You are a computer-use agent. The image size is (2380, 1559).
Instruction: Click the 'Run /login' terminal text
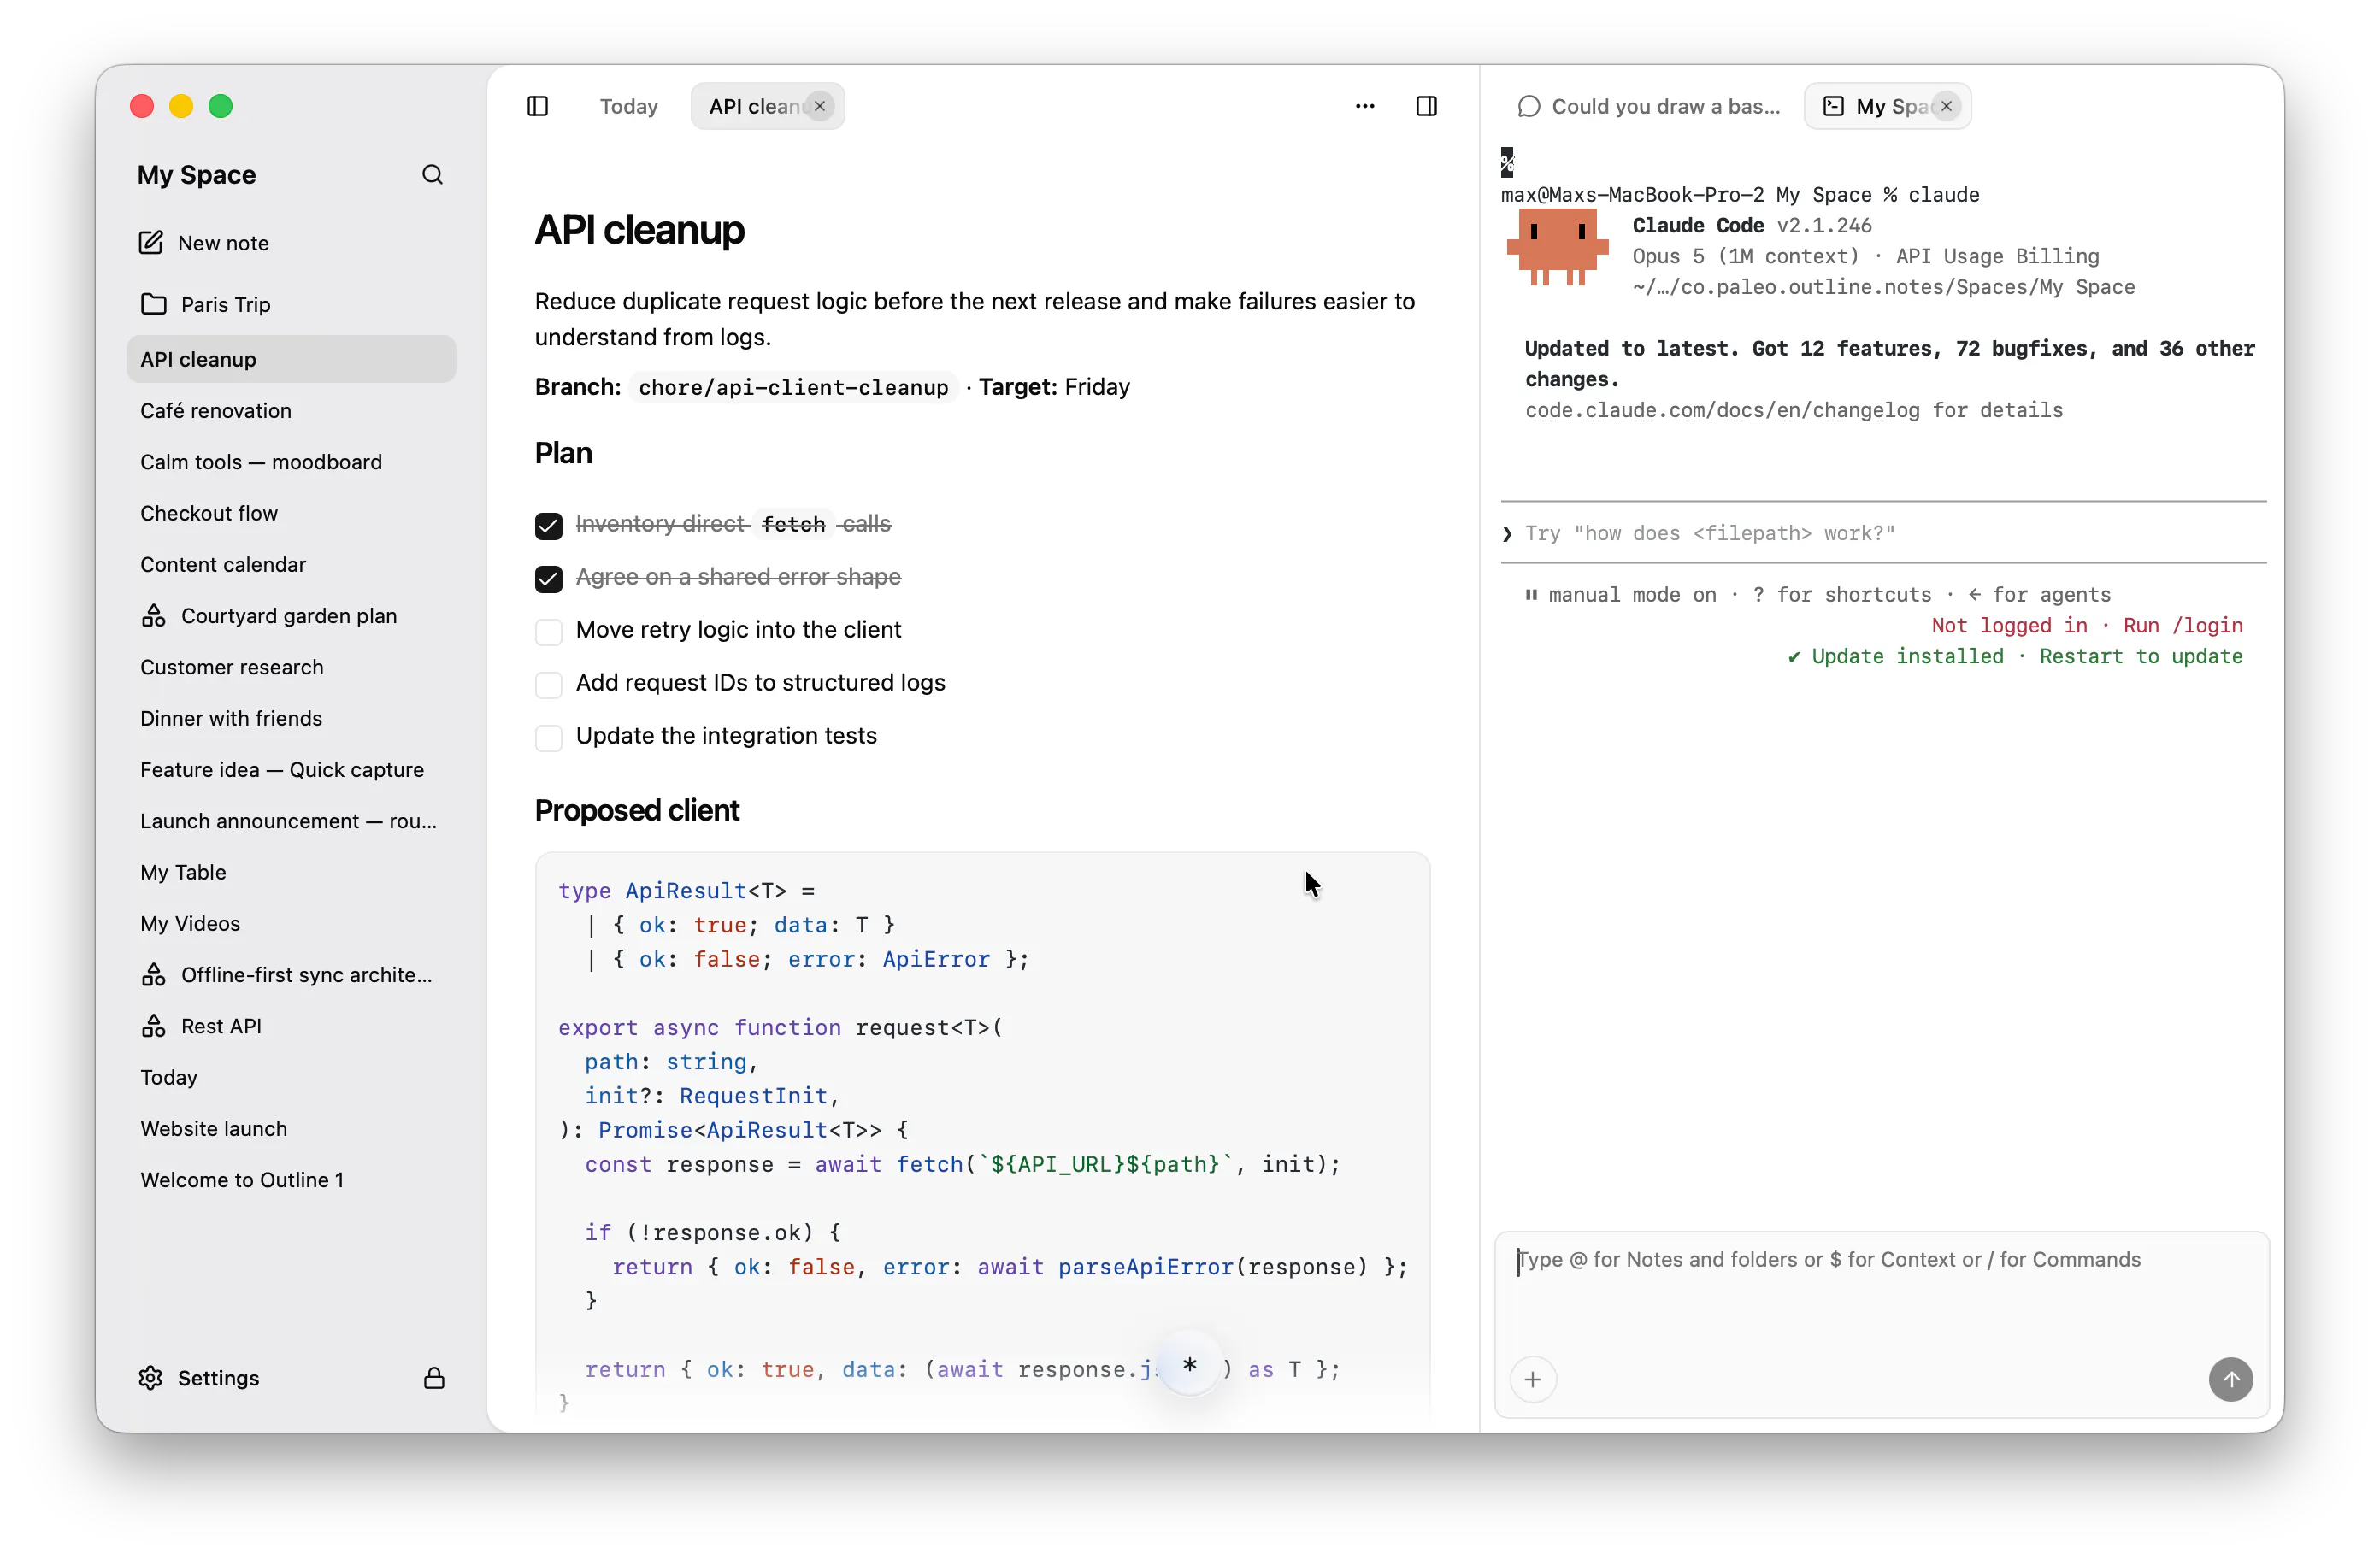[x=2182, y=625]
